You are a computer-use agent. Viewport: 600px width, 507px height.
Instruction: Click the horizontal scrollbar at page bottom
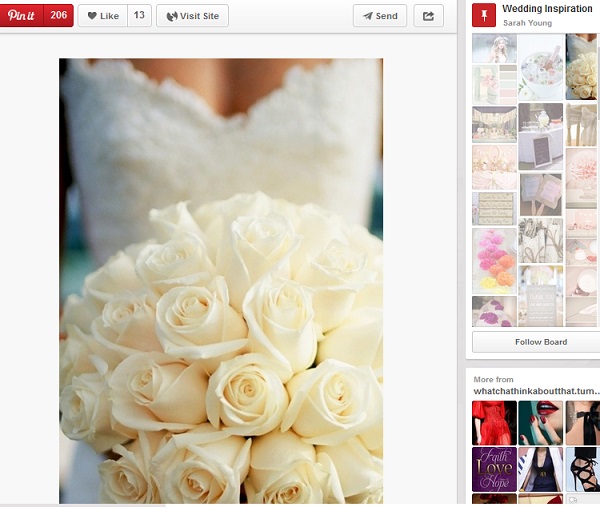click(x=82, y=504)
